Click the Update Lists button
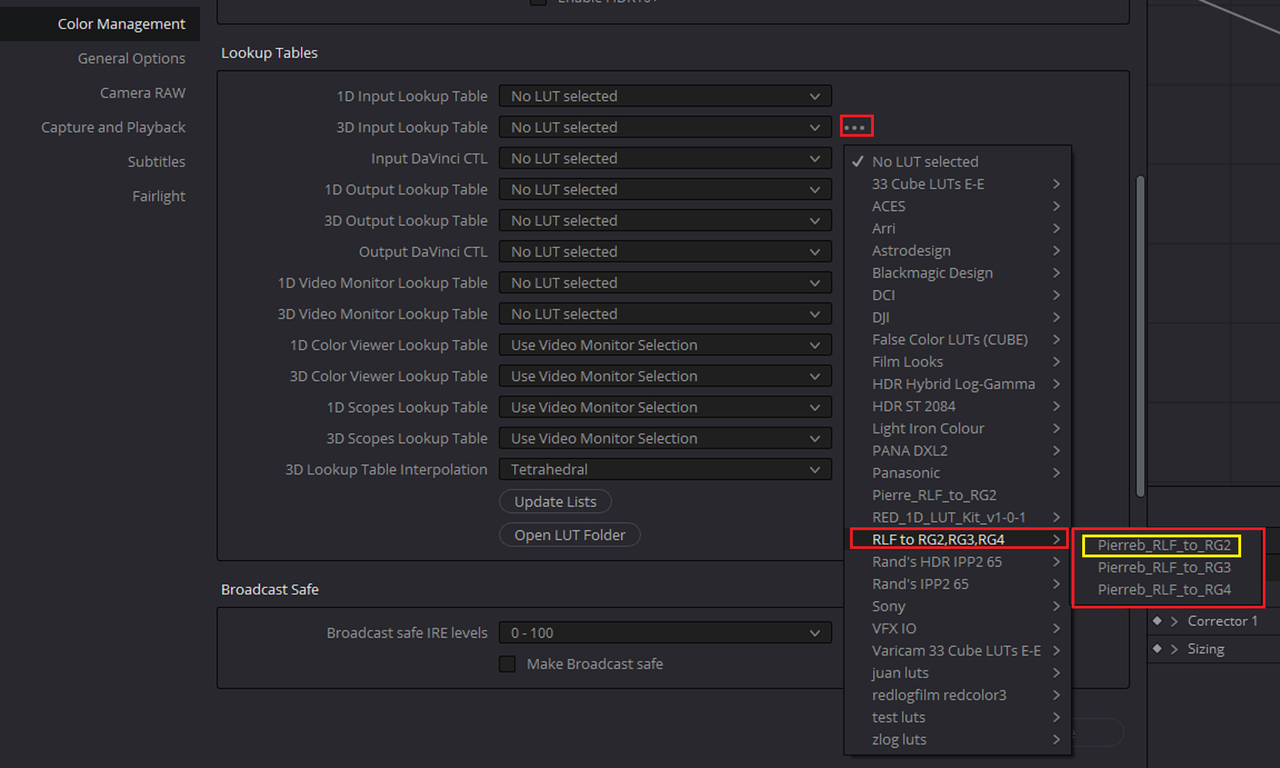This screenshot has height=768, width=1280. click(555, 502)
